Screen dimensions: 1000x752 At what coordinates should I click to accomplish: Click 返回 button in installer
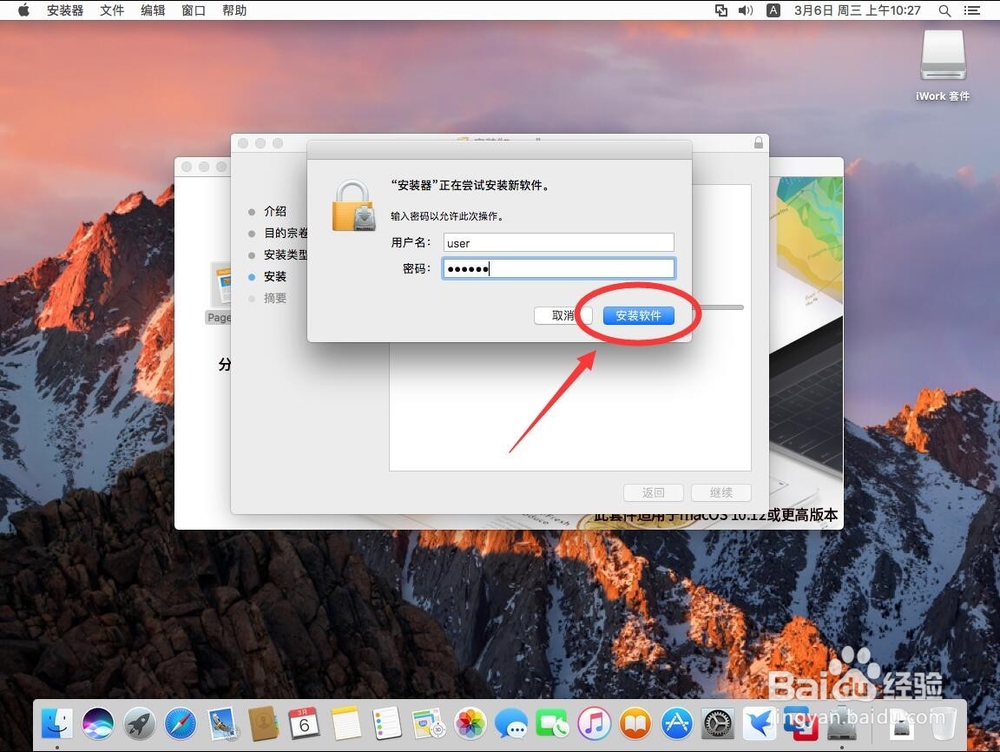653,492
